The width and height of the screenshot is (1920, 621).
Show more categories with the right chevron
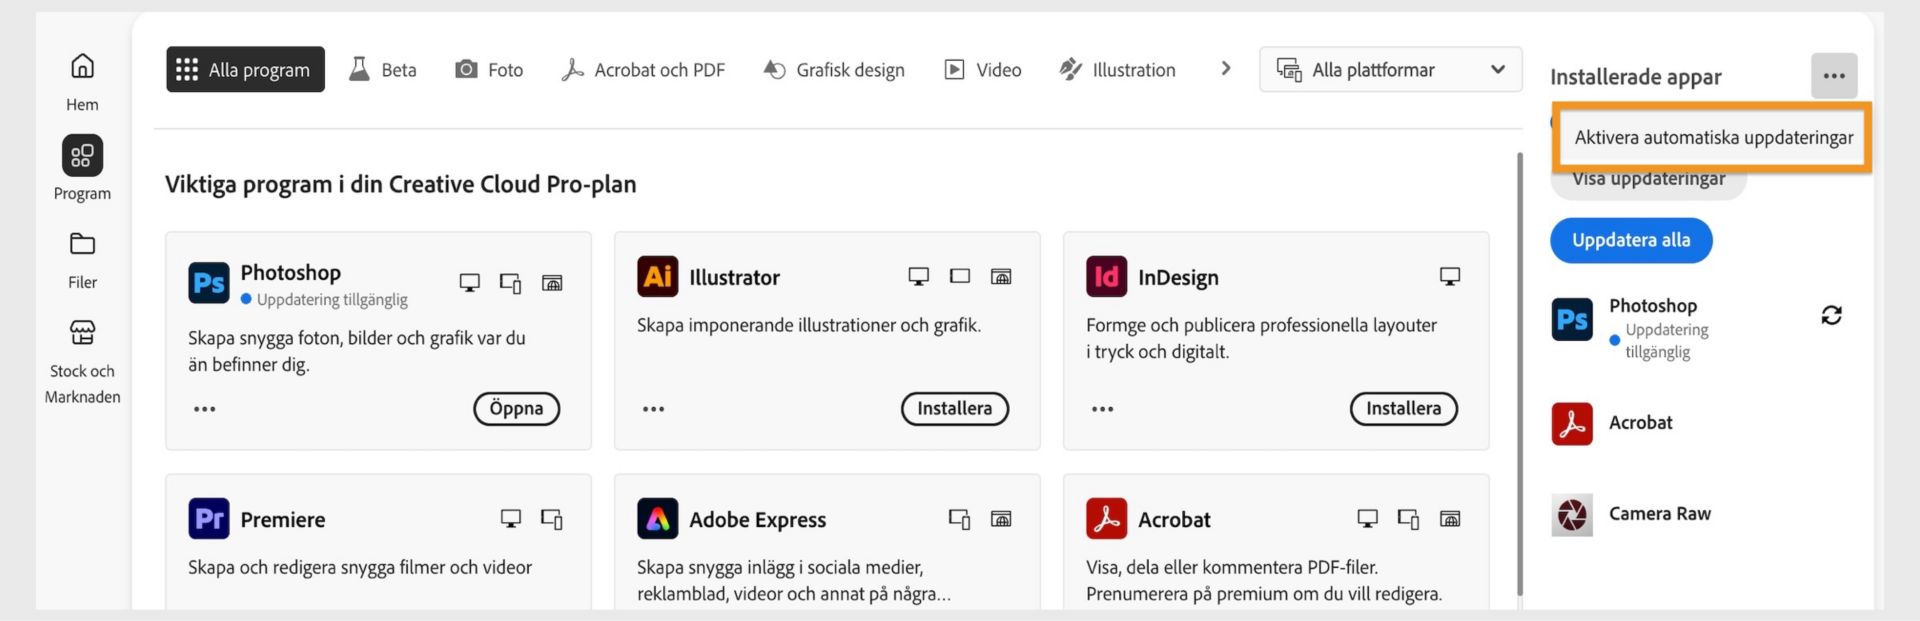tap(1225, 68)
